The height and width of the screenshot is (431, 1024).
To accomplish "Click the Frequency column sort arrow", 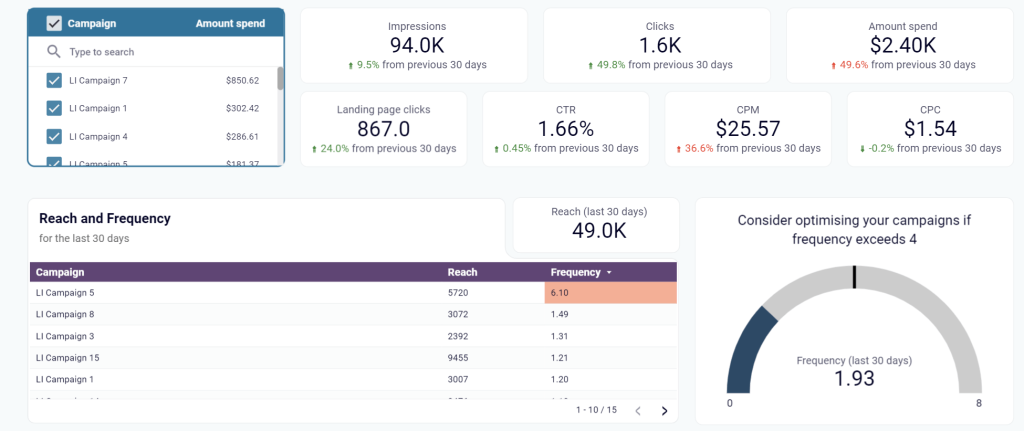I will [x=609, y=272].
